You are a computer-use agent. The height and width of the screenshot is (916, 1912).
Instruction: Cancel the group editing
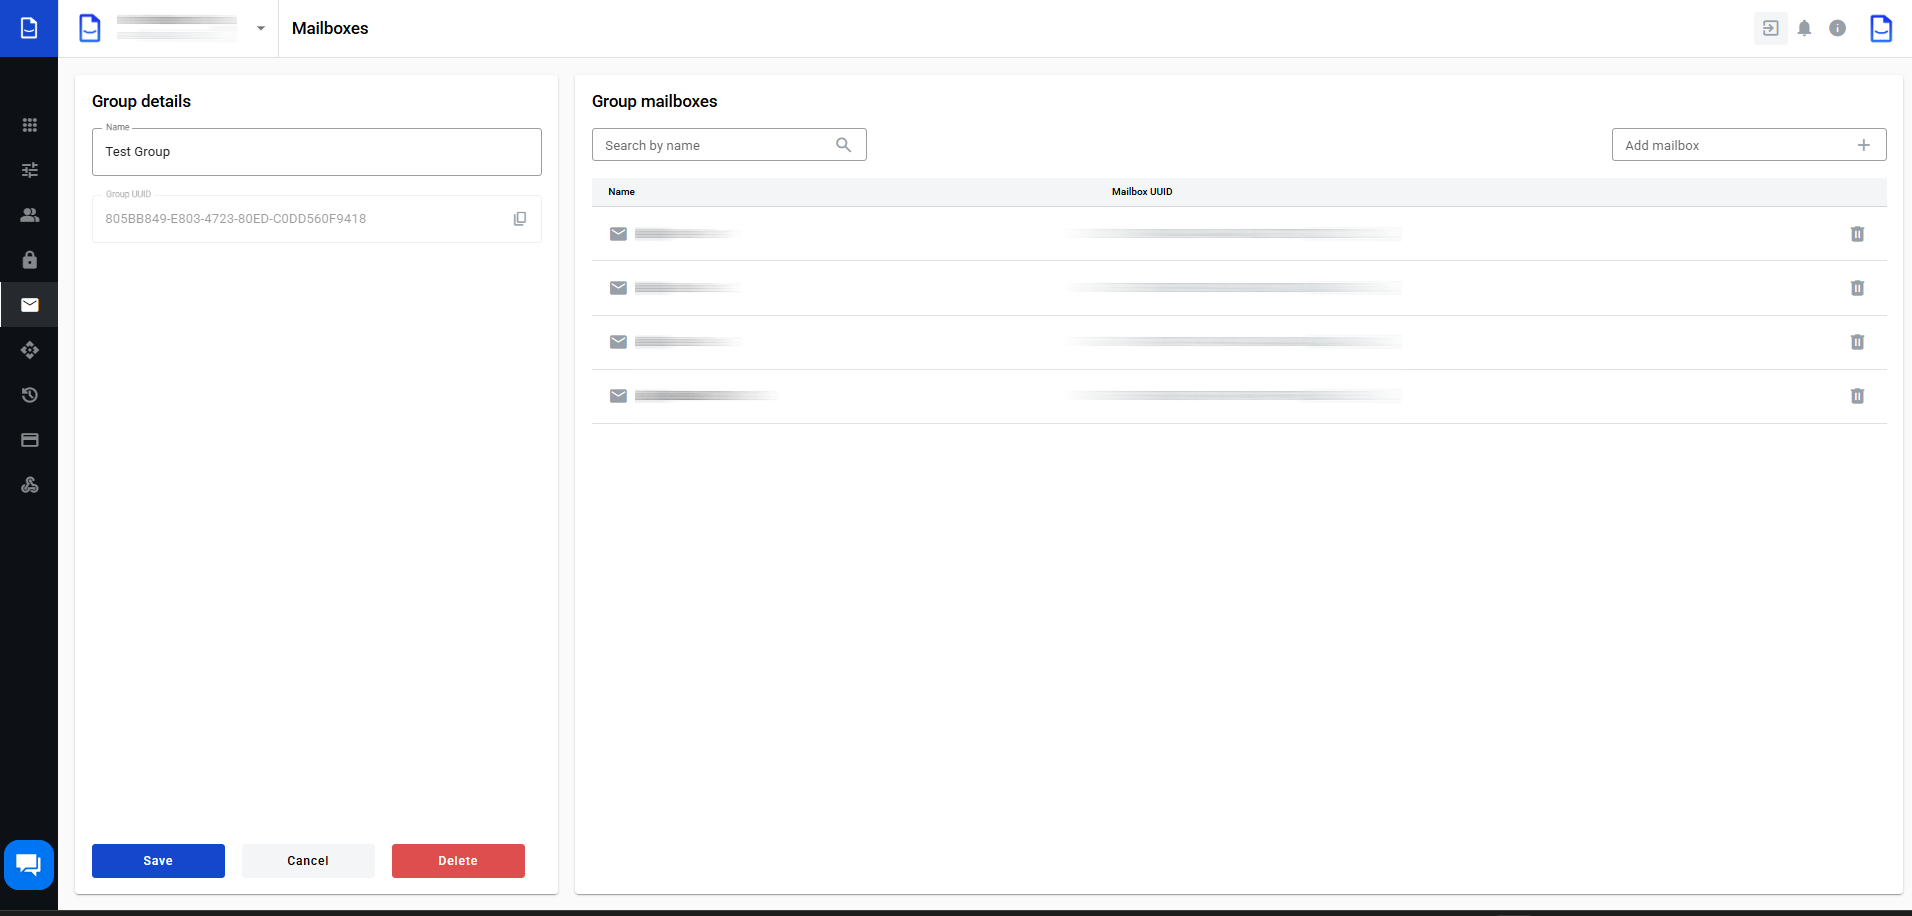click(308, 861)
